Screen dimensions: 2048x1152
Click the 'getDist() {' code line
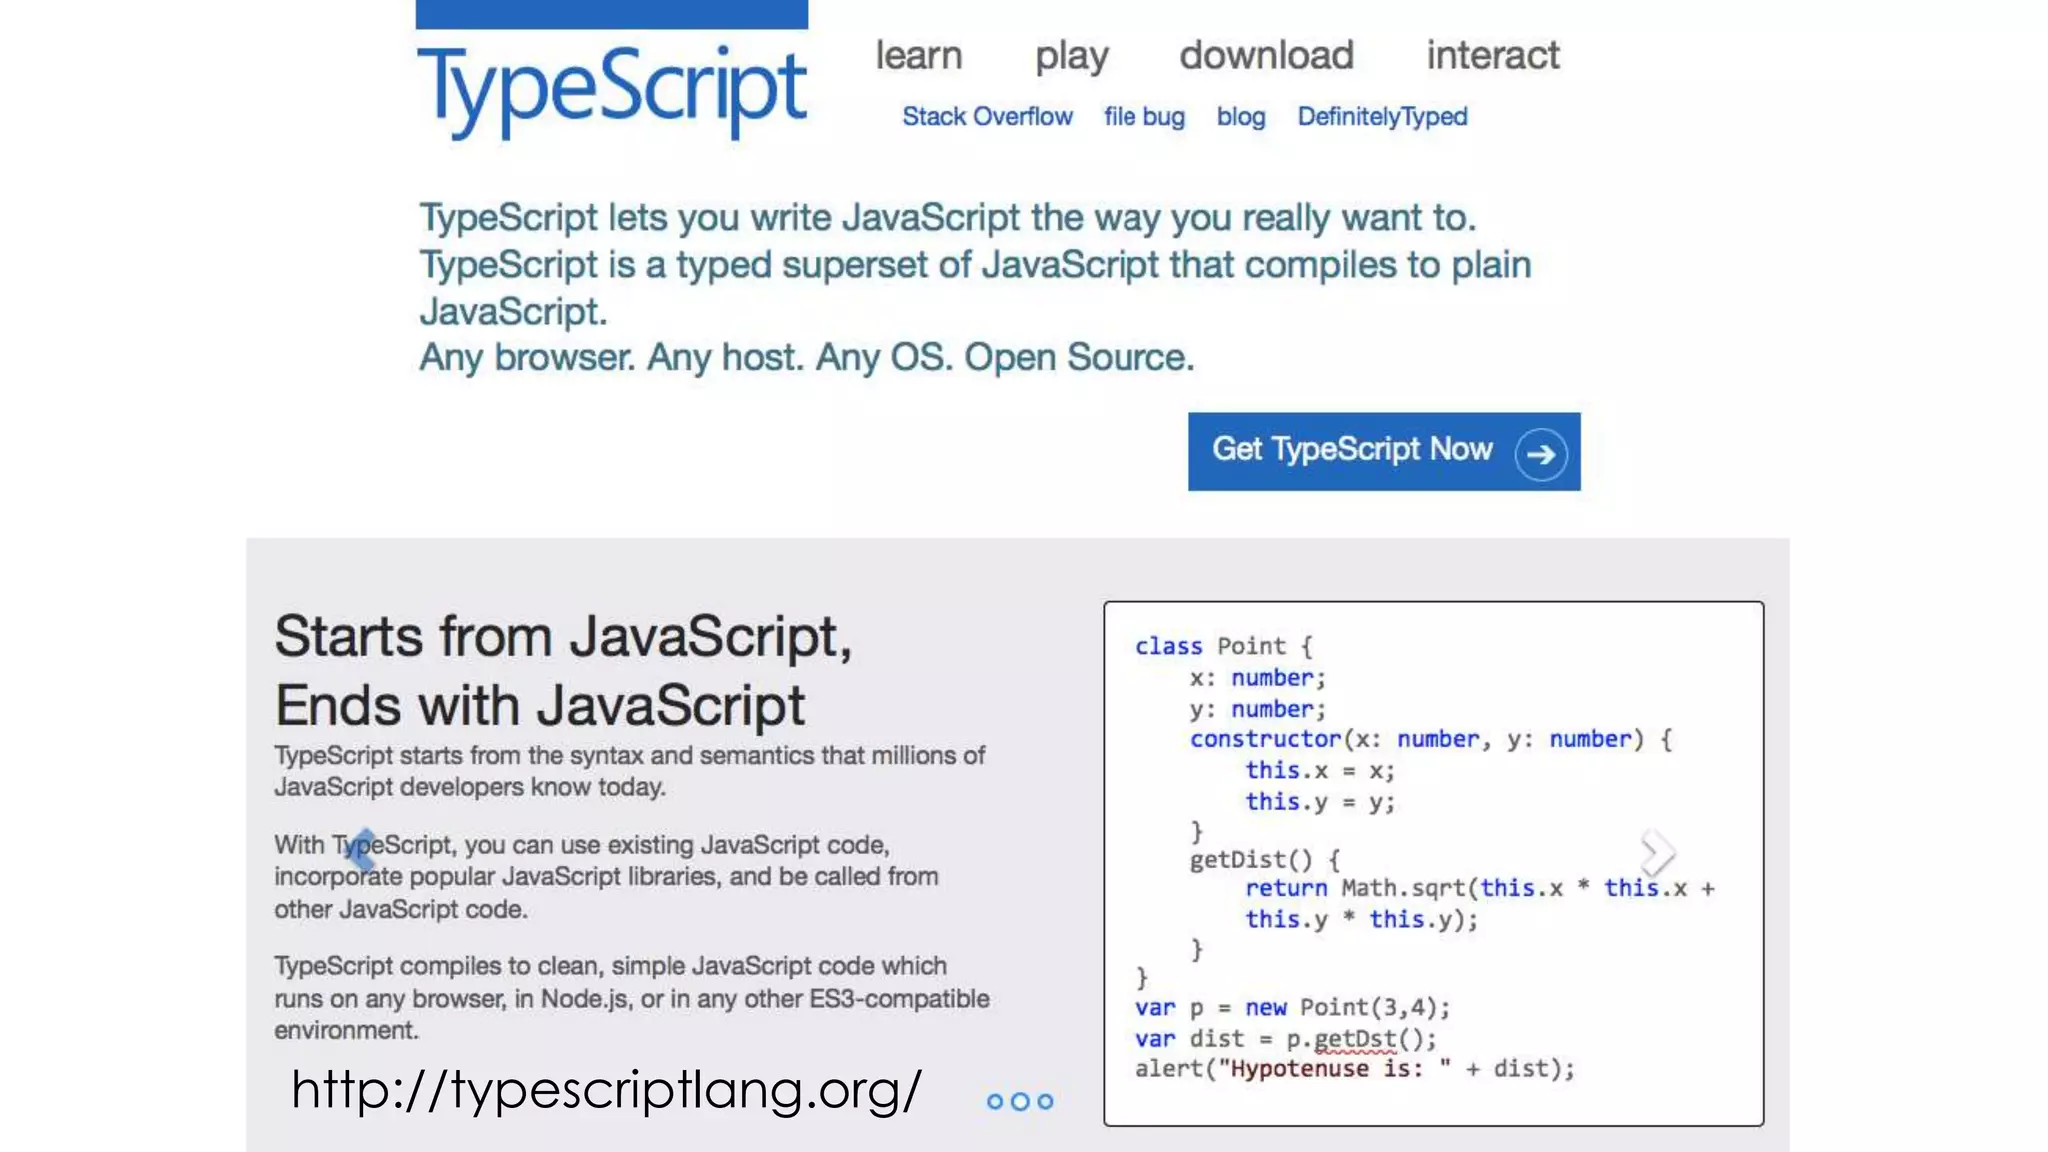click(x=1265, y=860)
